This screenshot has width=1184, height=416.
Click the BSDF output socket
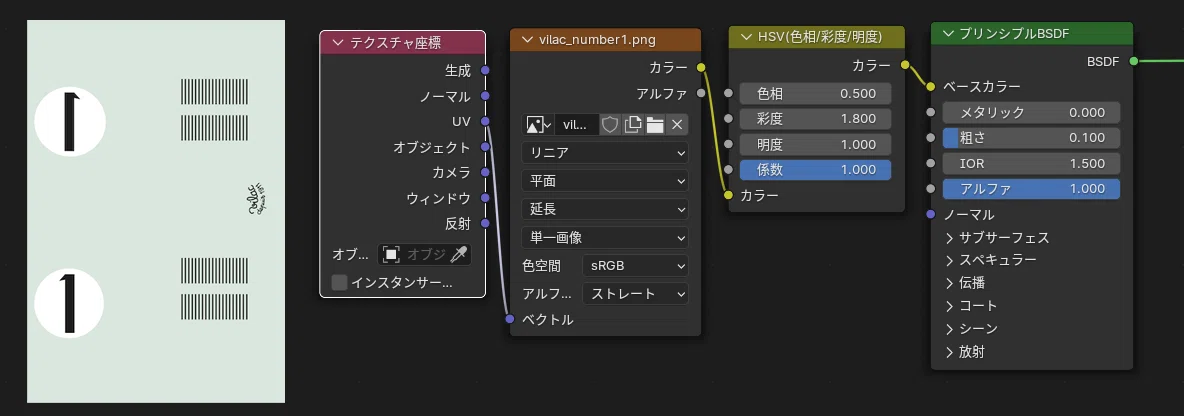[1133, 61]
